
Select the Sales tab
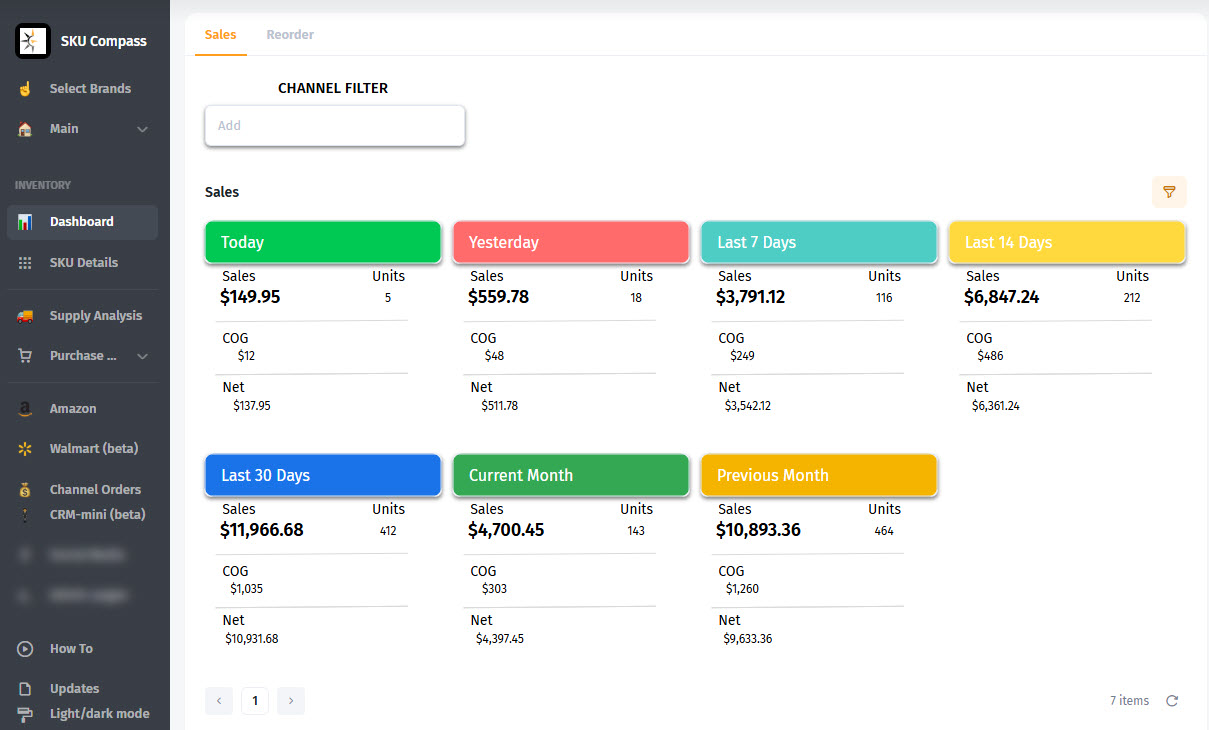tap(220, 35)
